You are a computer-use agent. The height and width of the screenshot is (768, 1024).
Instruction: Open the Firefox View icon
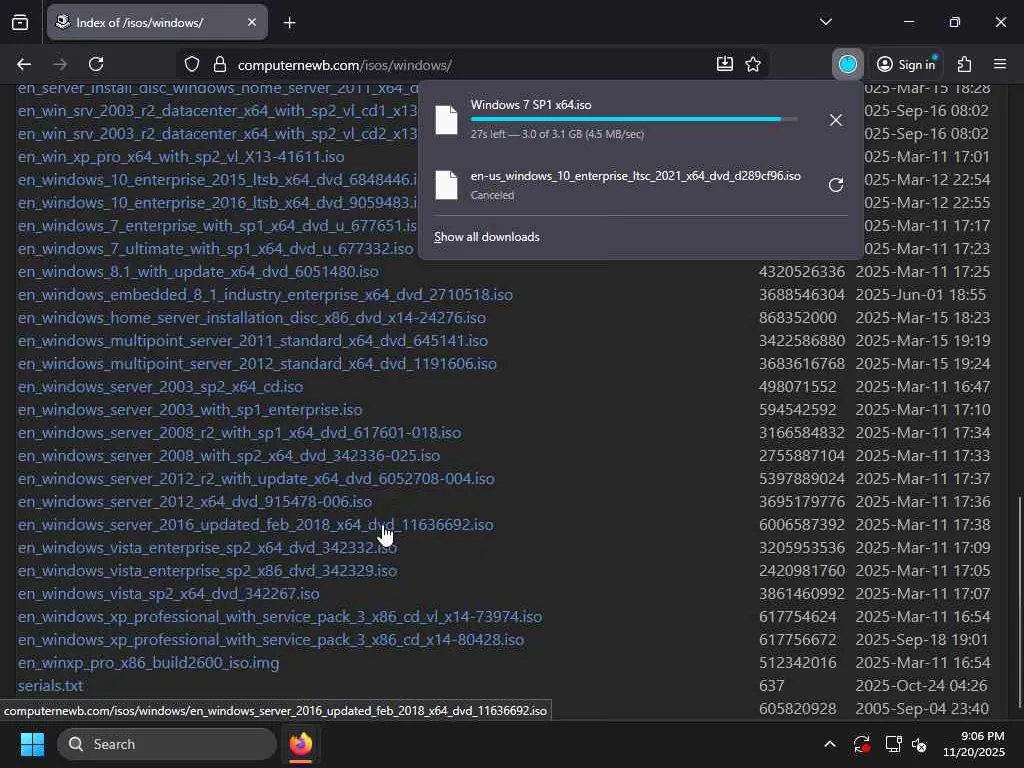[20, 22]
